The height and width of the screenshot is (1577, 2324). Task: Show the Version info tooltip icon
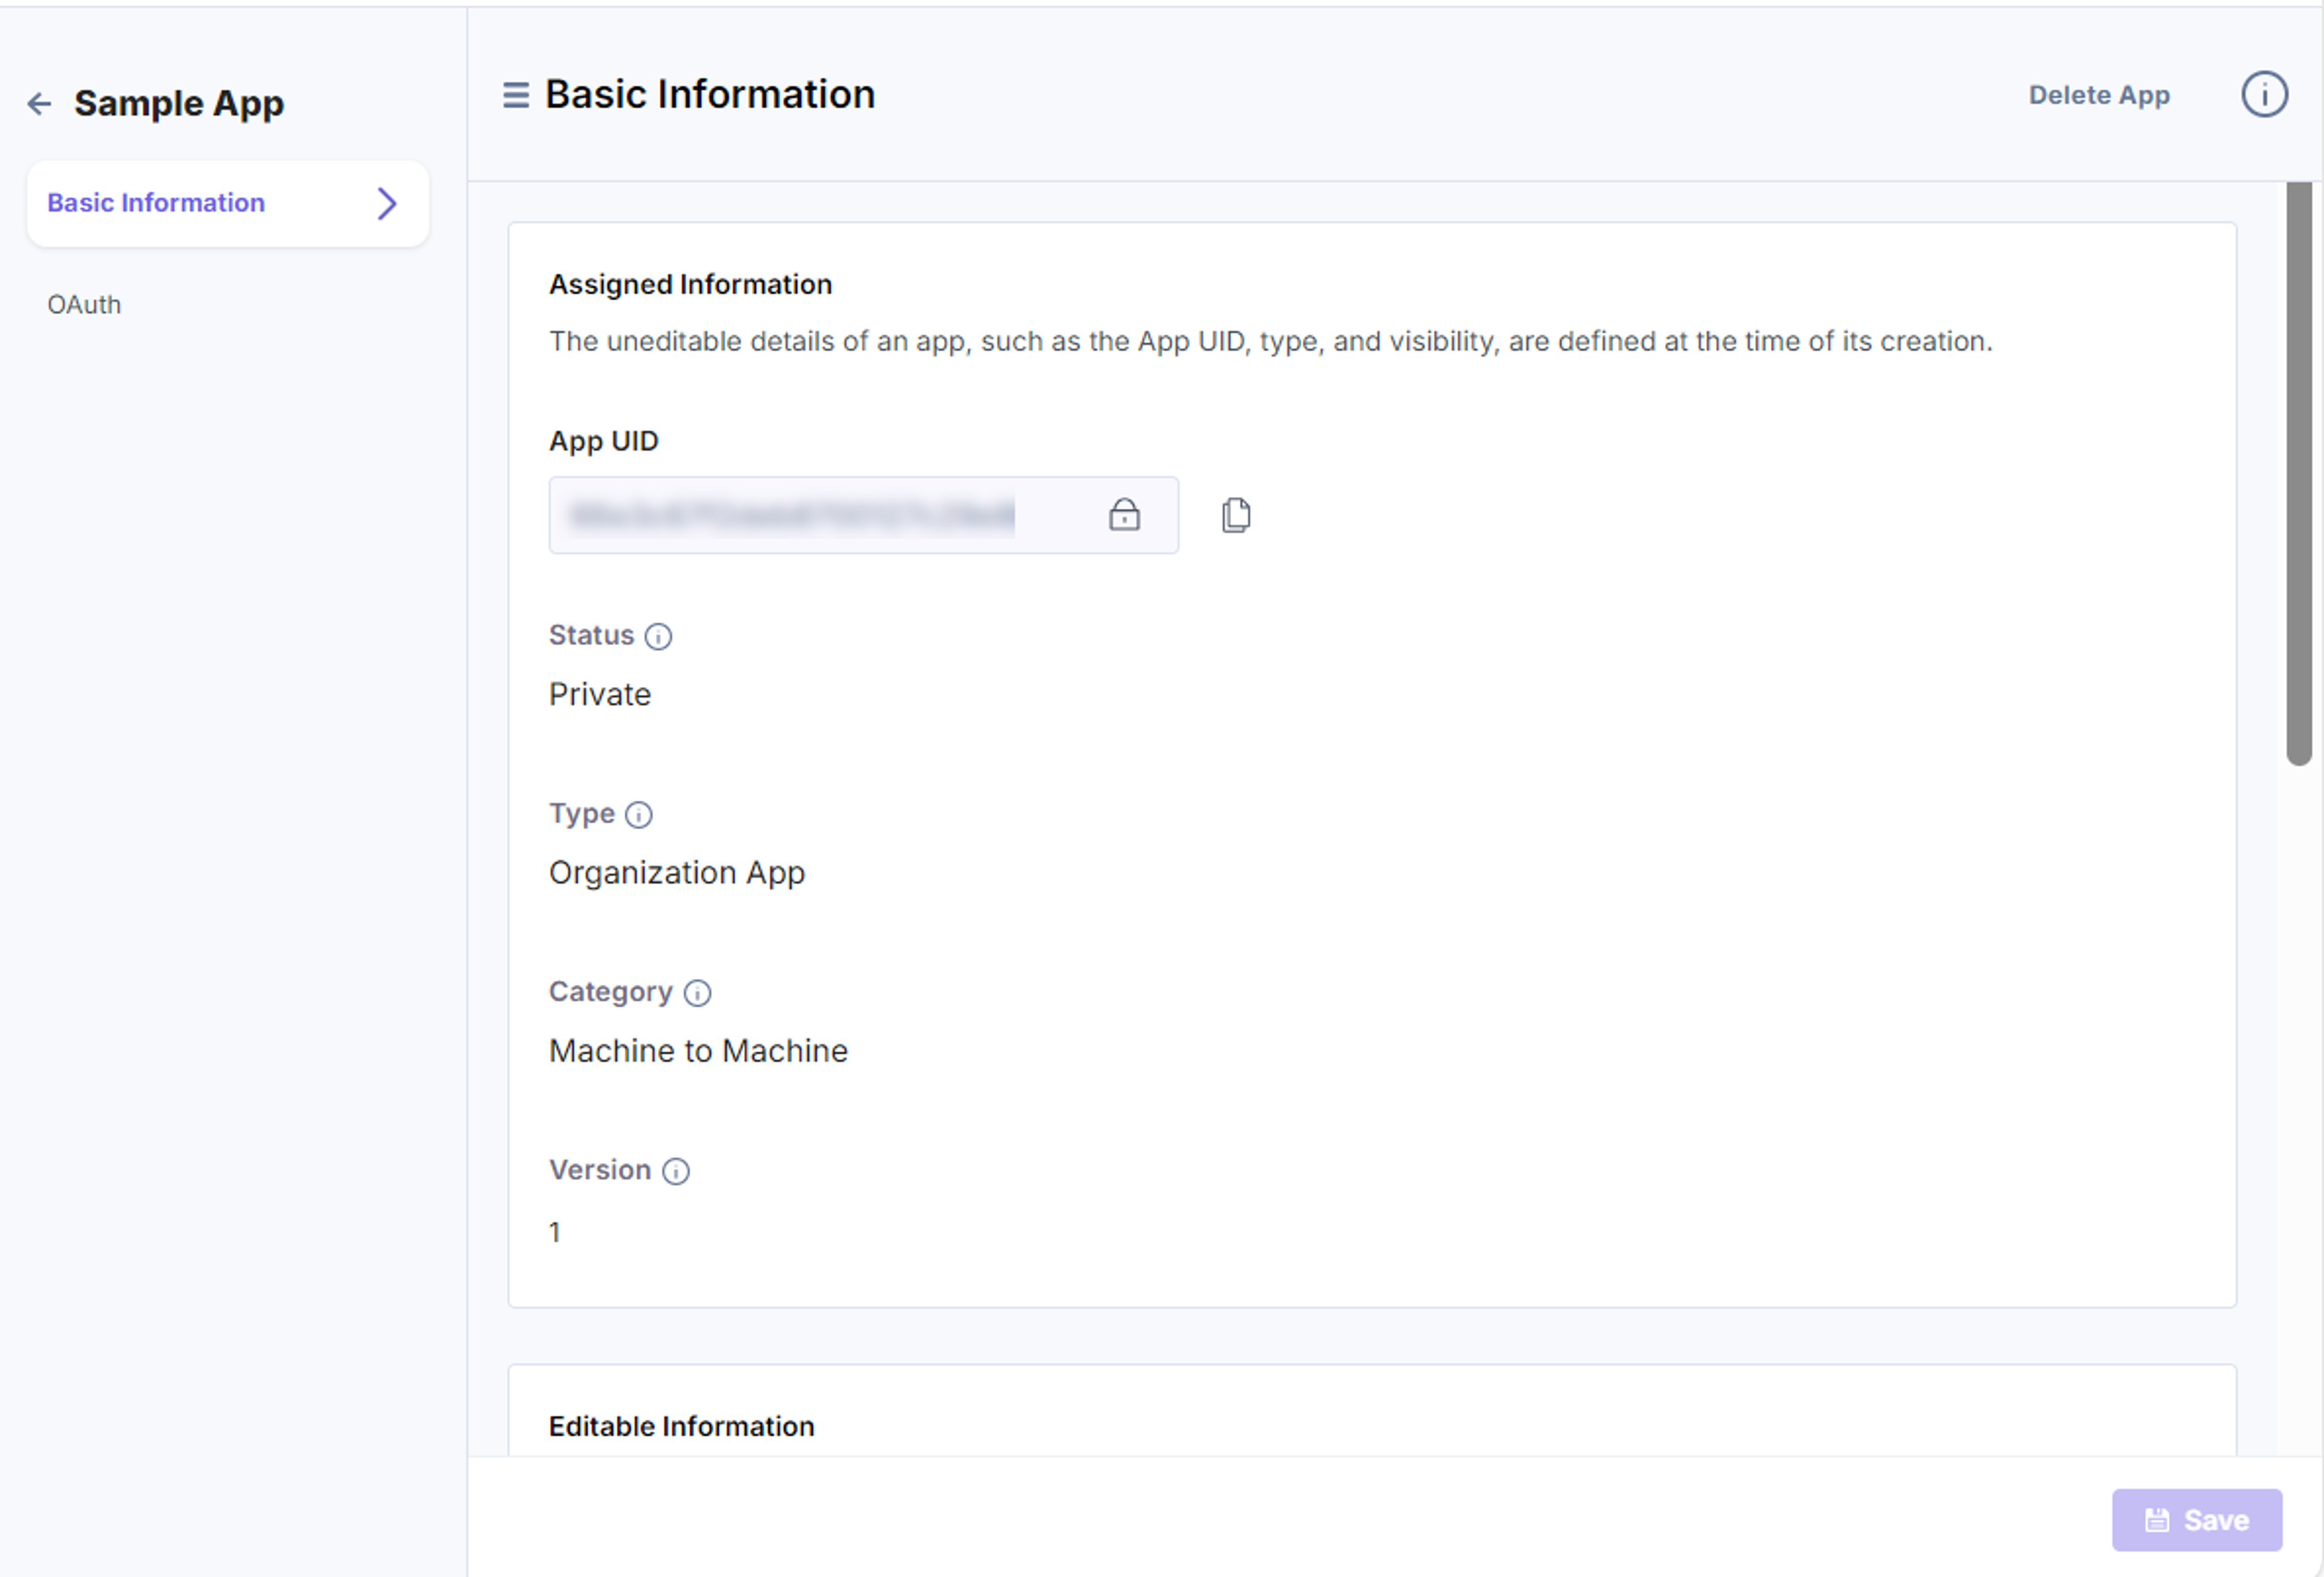click(x=676, y=1171)
